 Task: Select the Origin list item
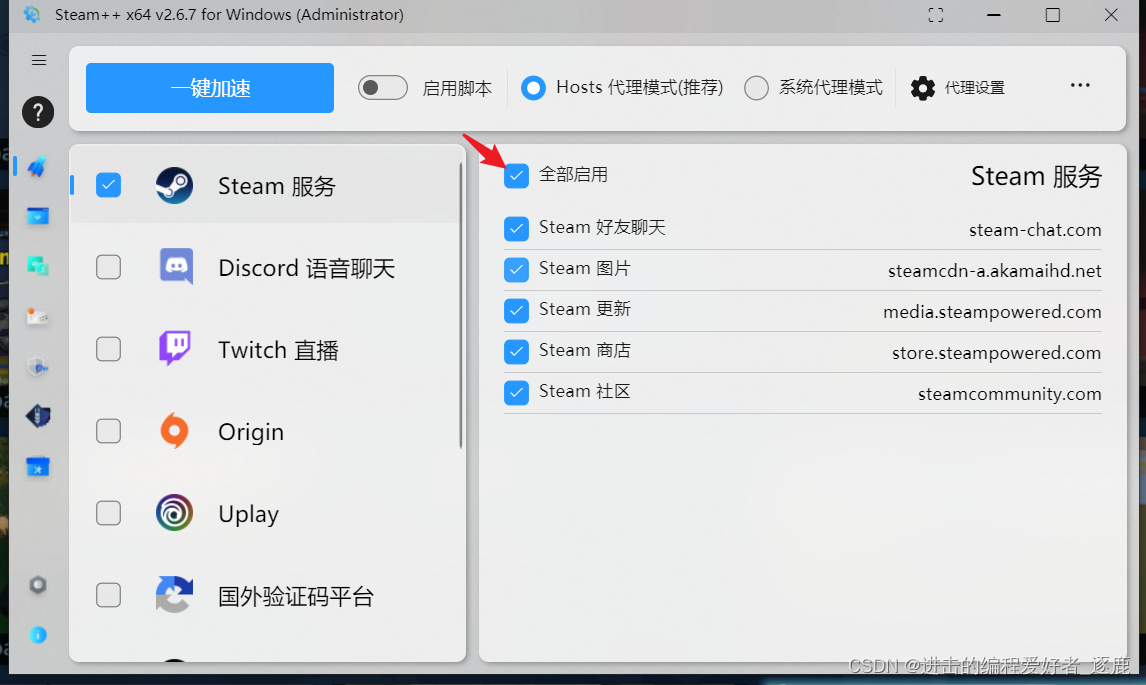265,431
